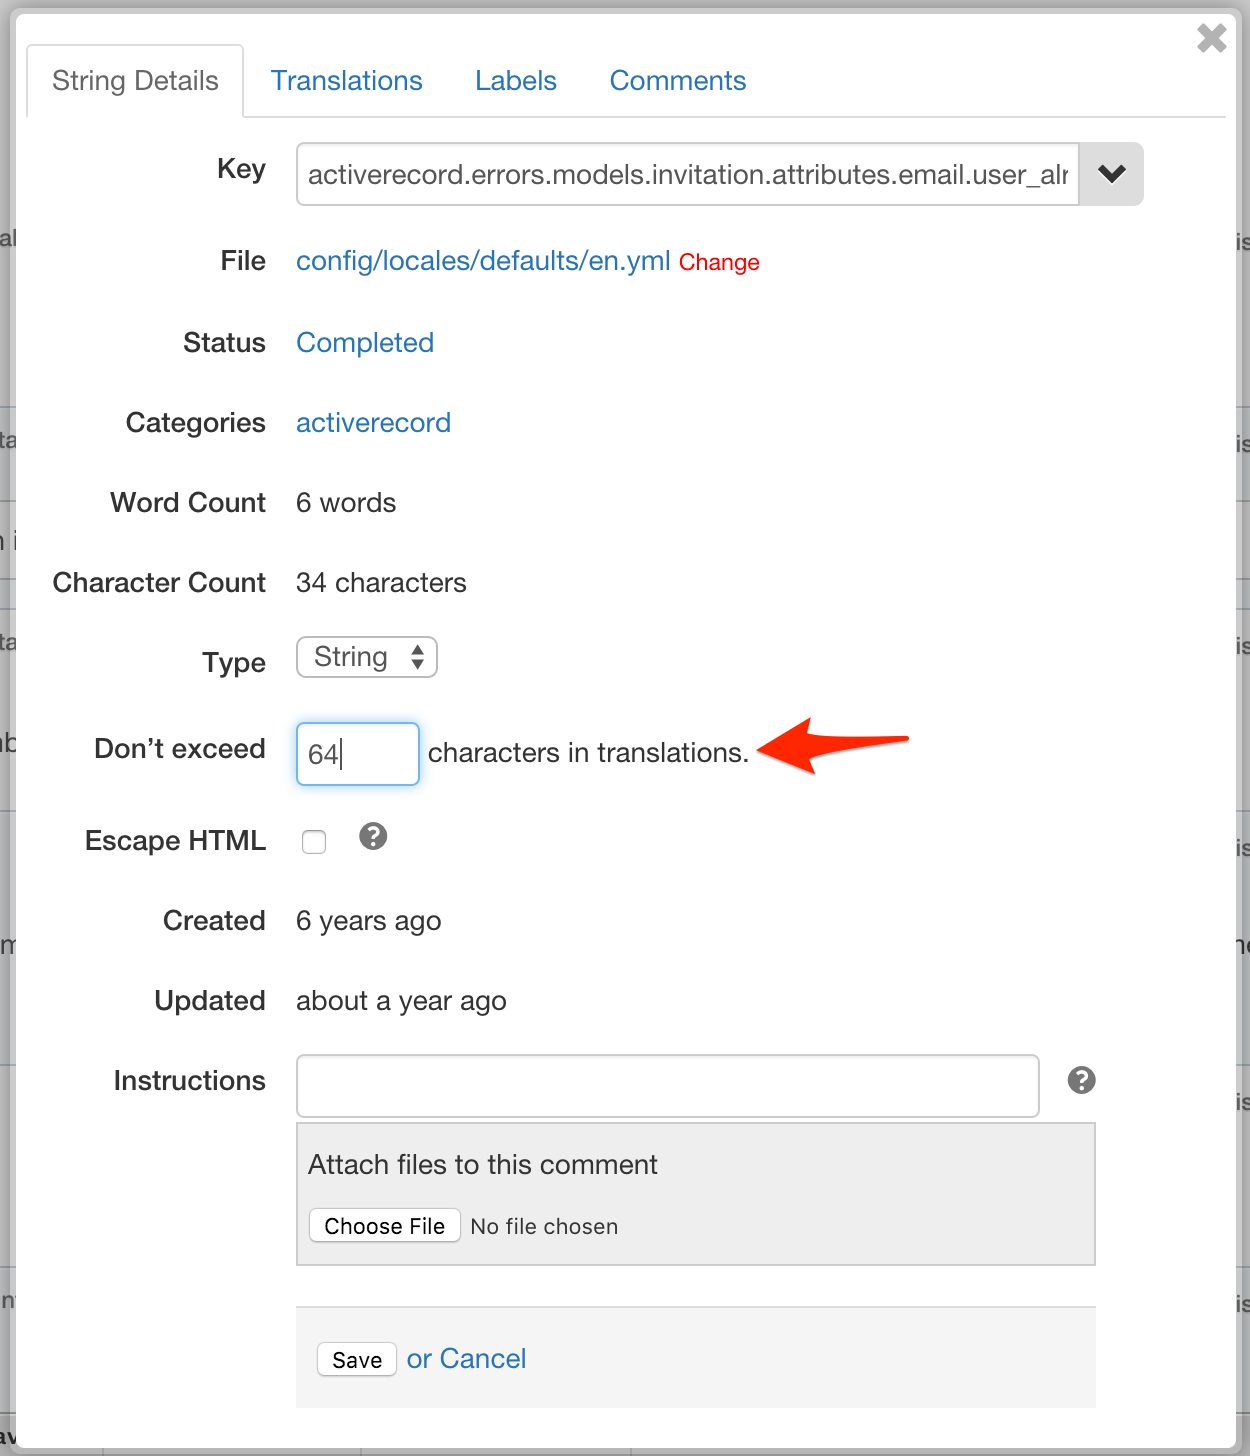Open the Key dropdown chevron
The height and width of the screenshot is (1456, 1250).
coord(1111,174)
